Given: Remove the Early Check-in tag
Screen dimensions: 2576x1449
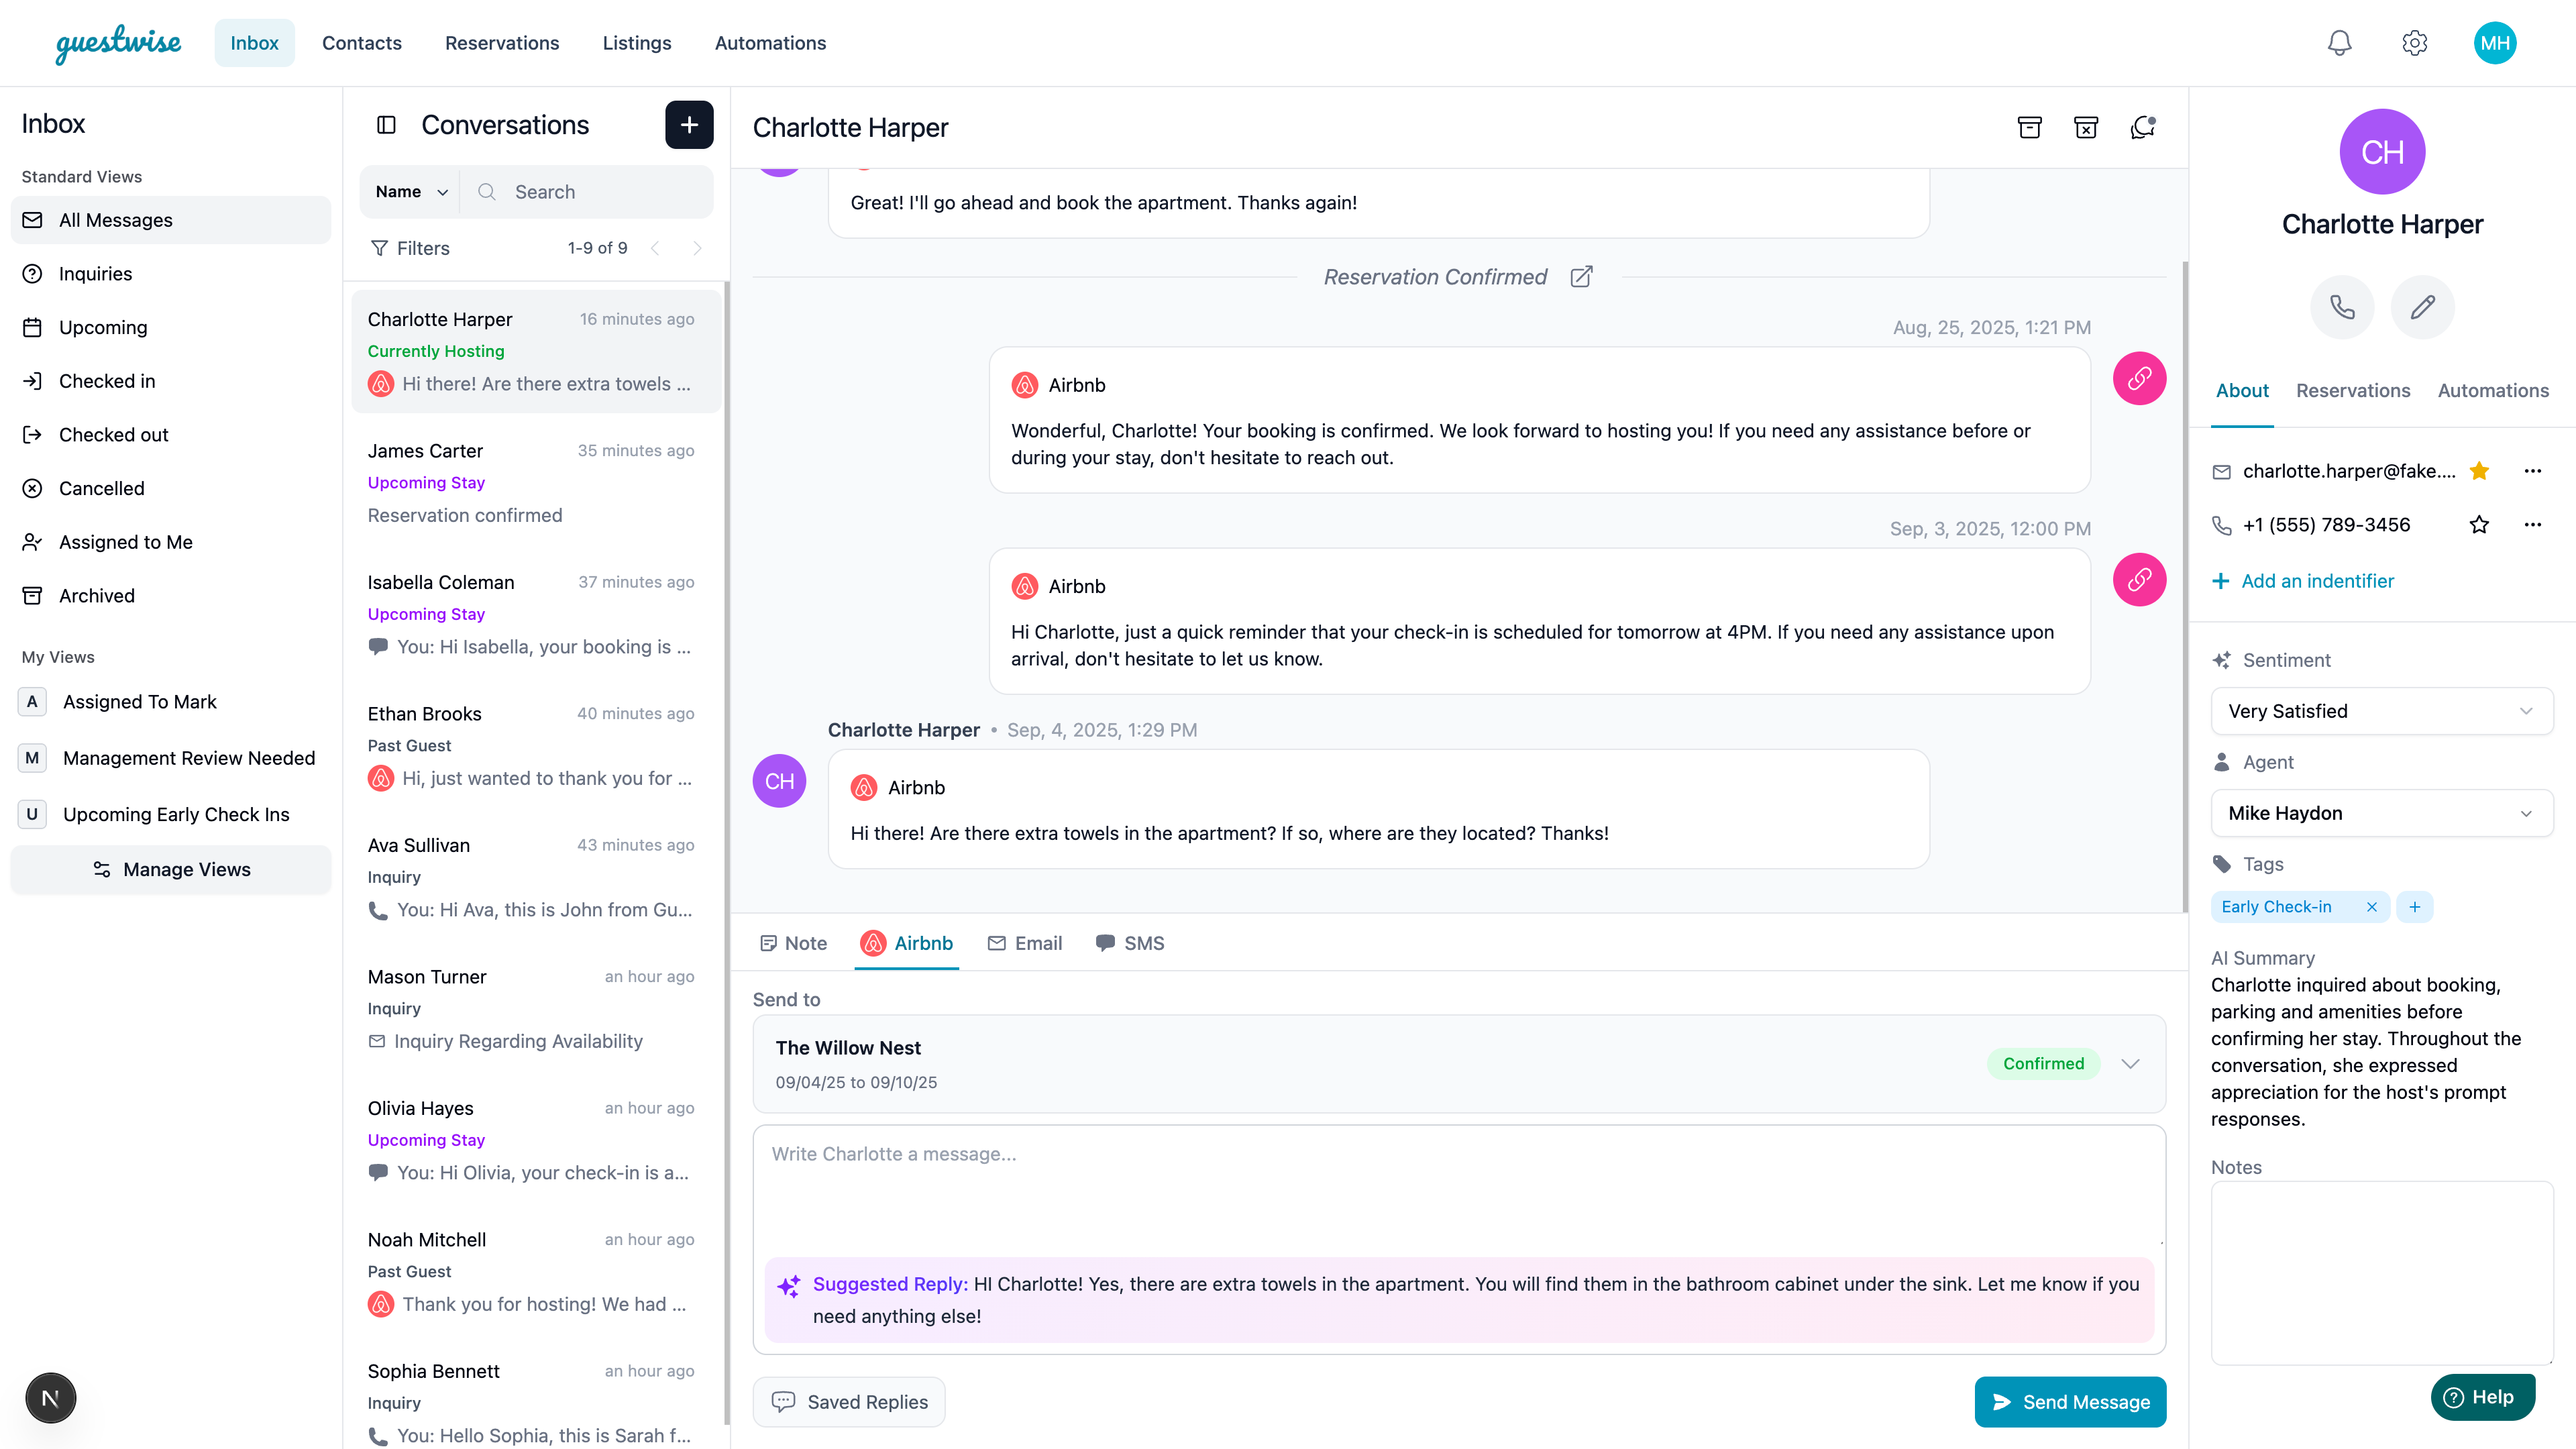Looking at the screenshot, I should tap(2371, 907).
